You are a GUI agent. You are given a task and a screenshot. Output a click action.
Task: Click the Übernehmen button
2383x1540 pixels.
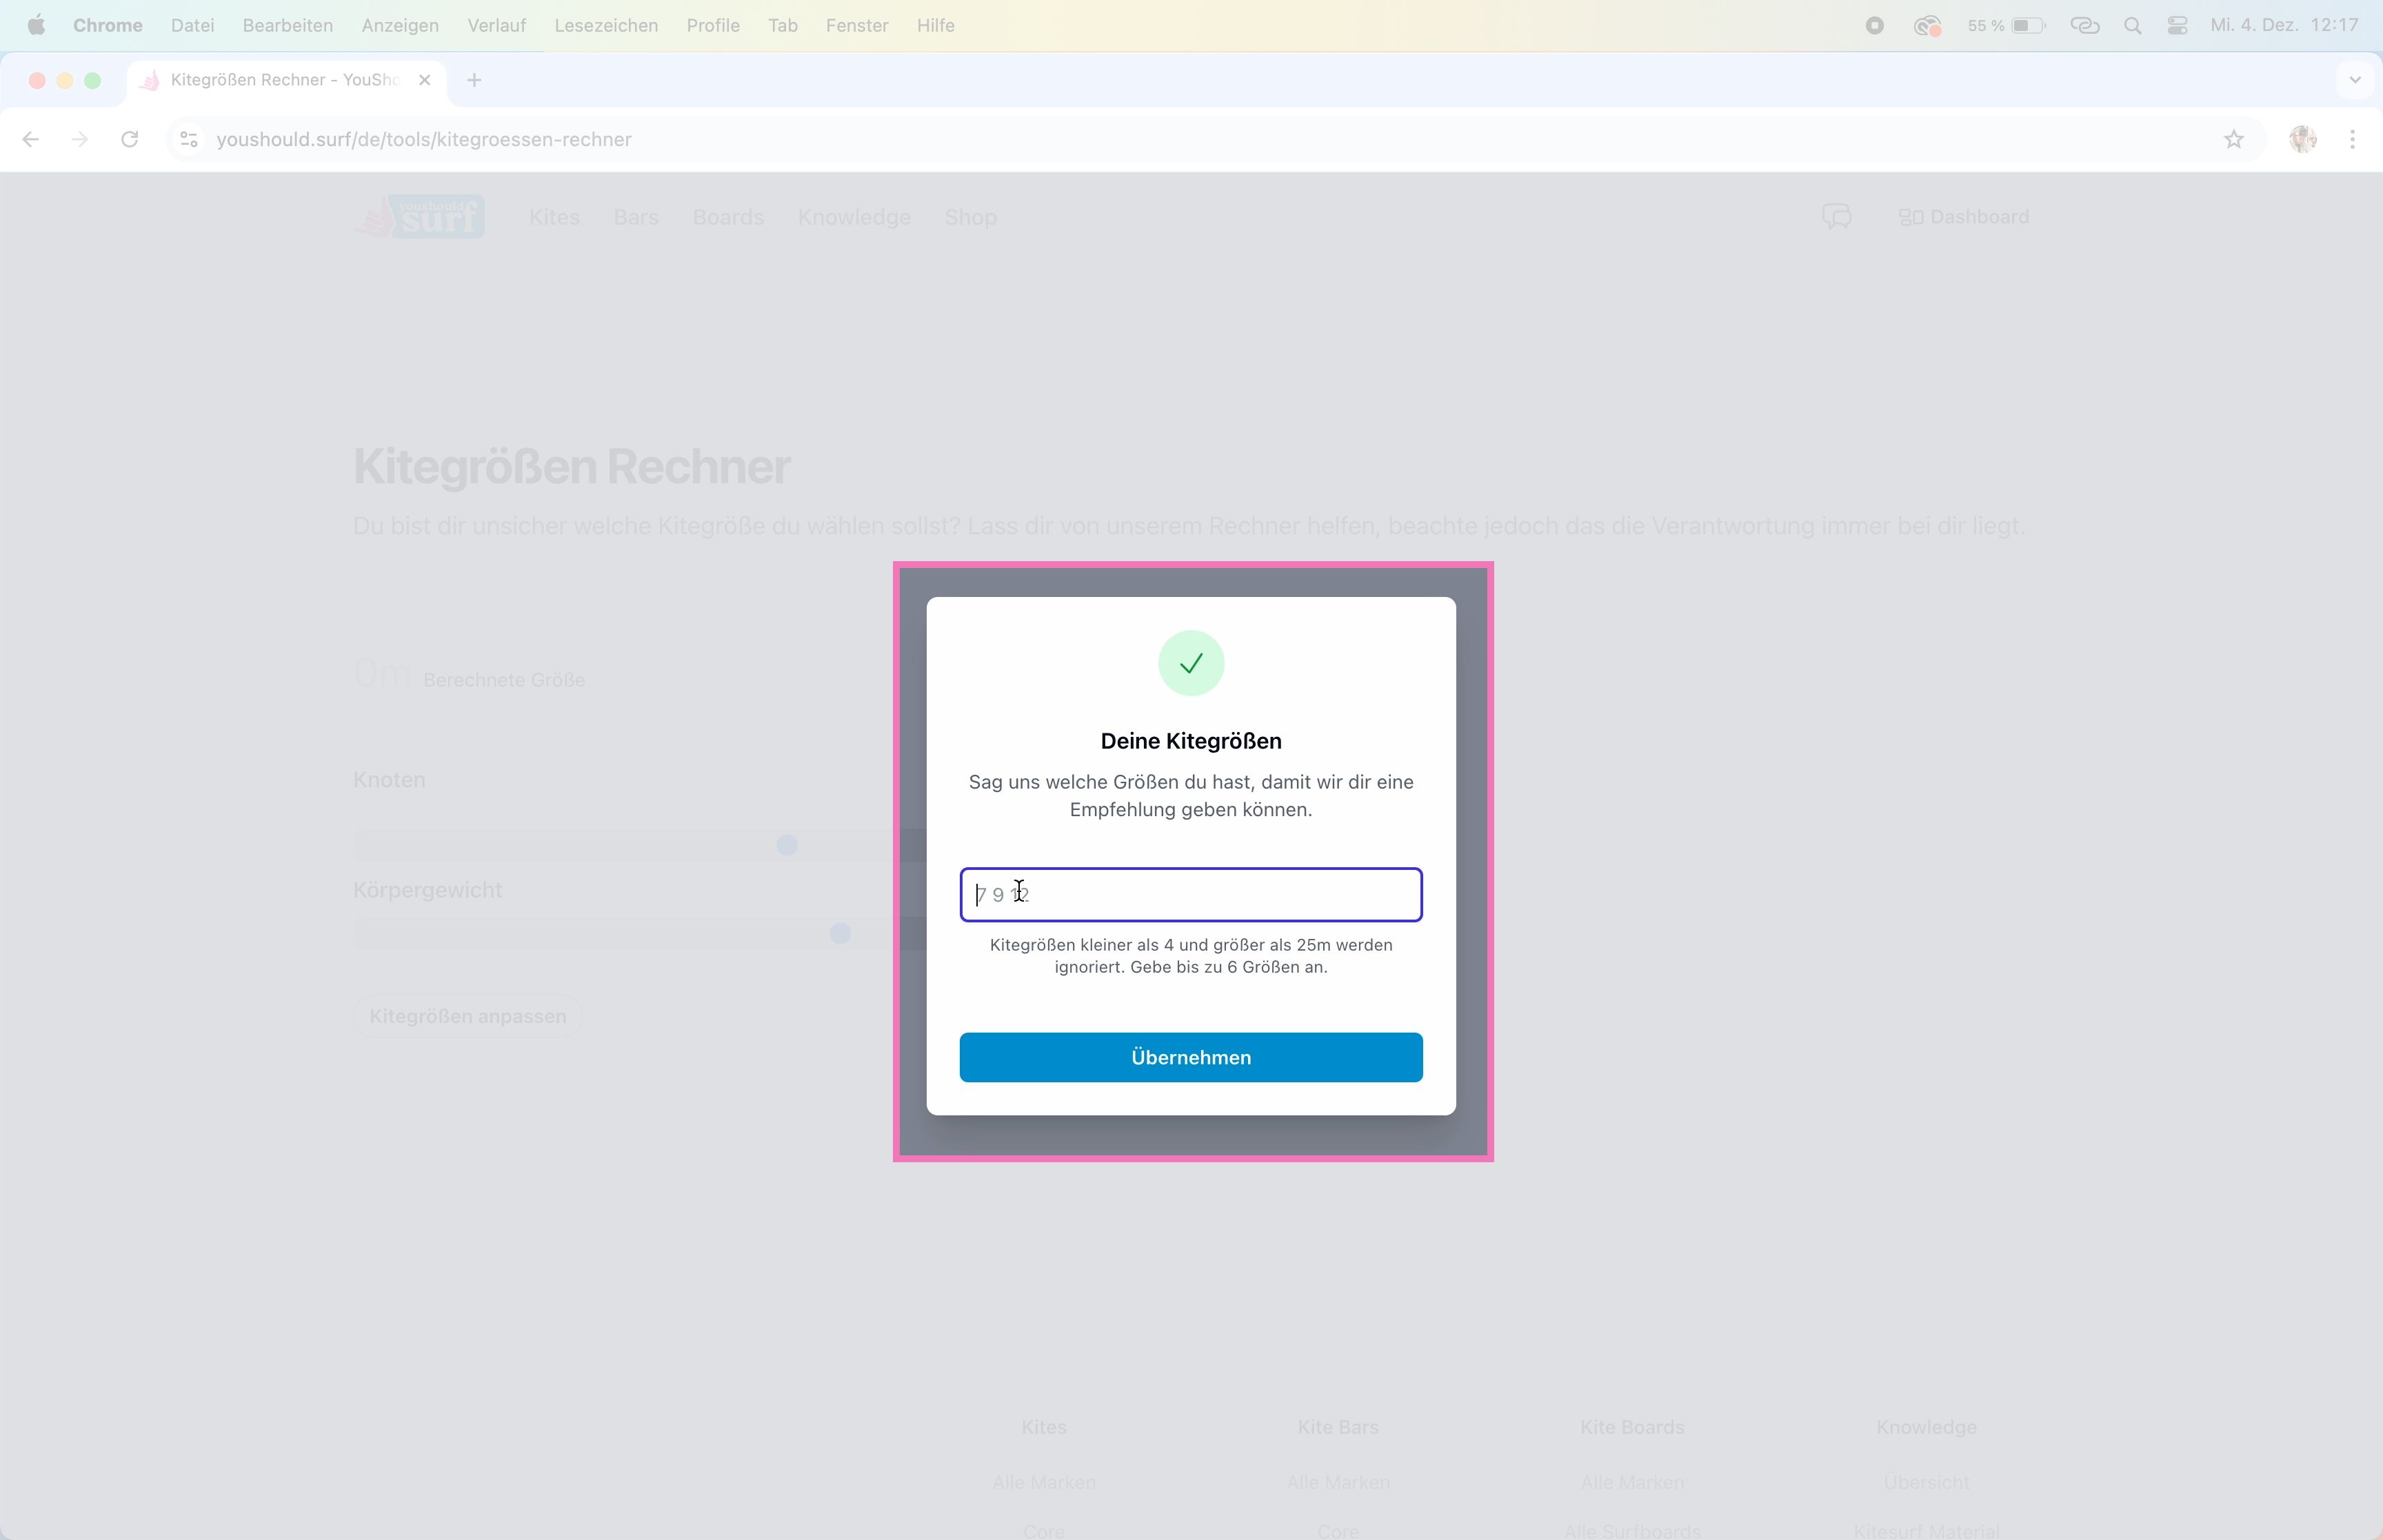coord(1191,1057)
